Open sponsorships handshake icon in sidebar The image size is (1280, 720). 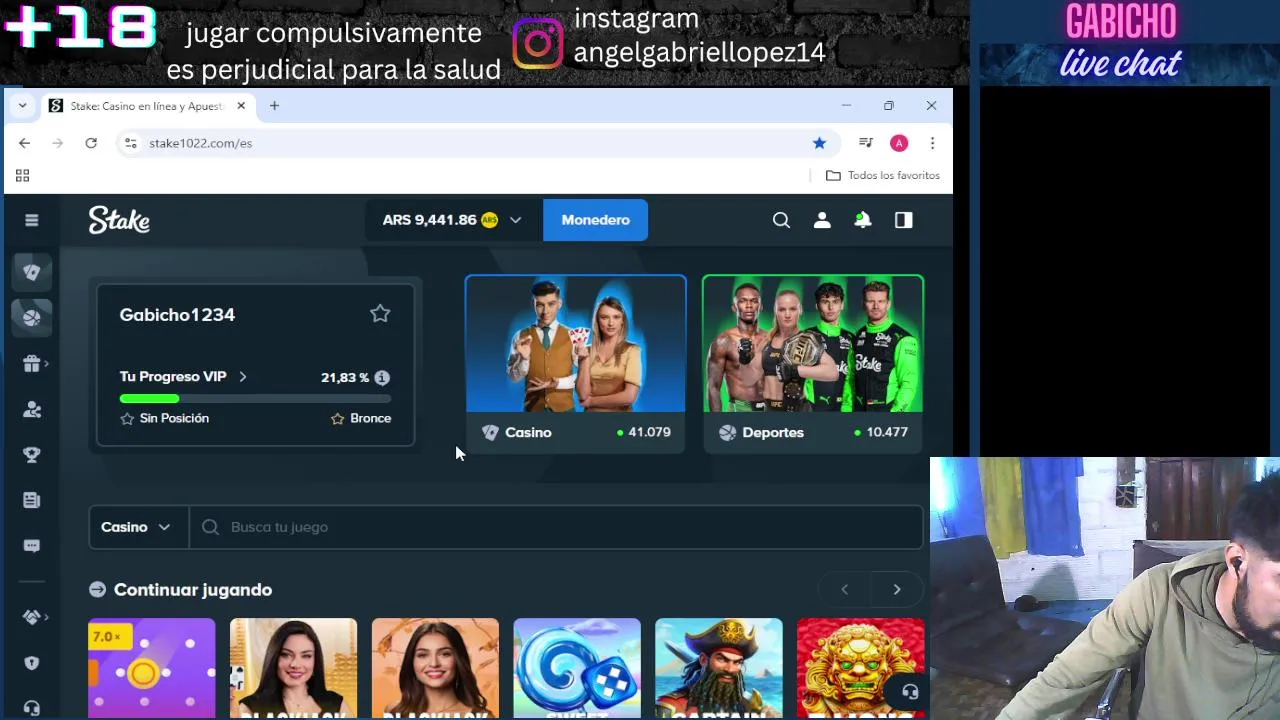(x=32, y=617)
